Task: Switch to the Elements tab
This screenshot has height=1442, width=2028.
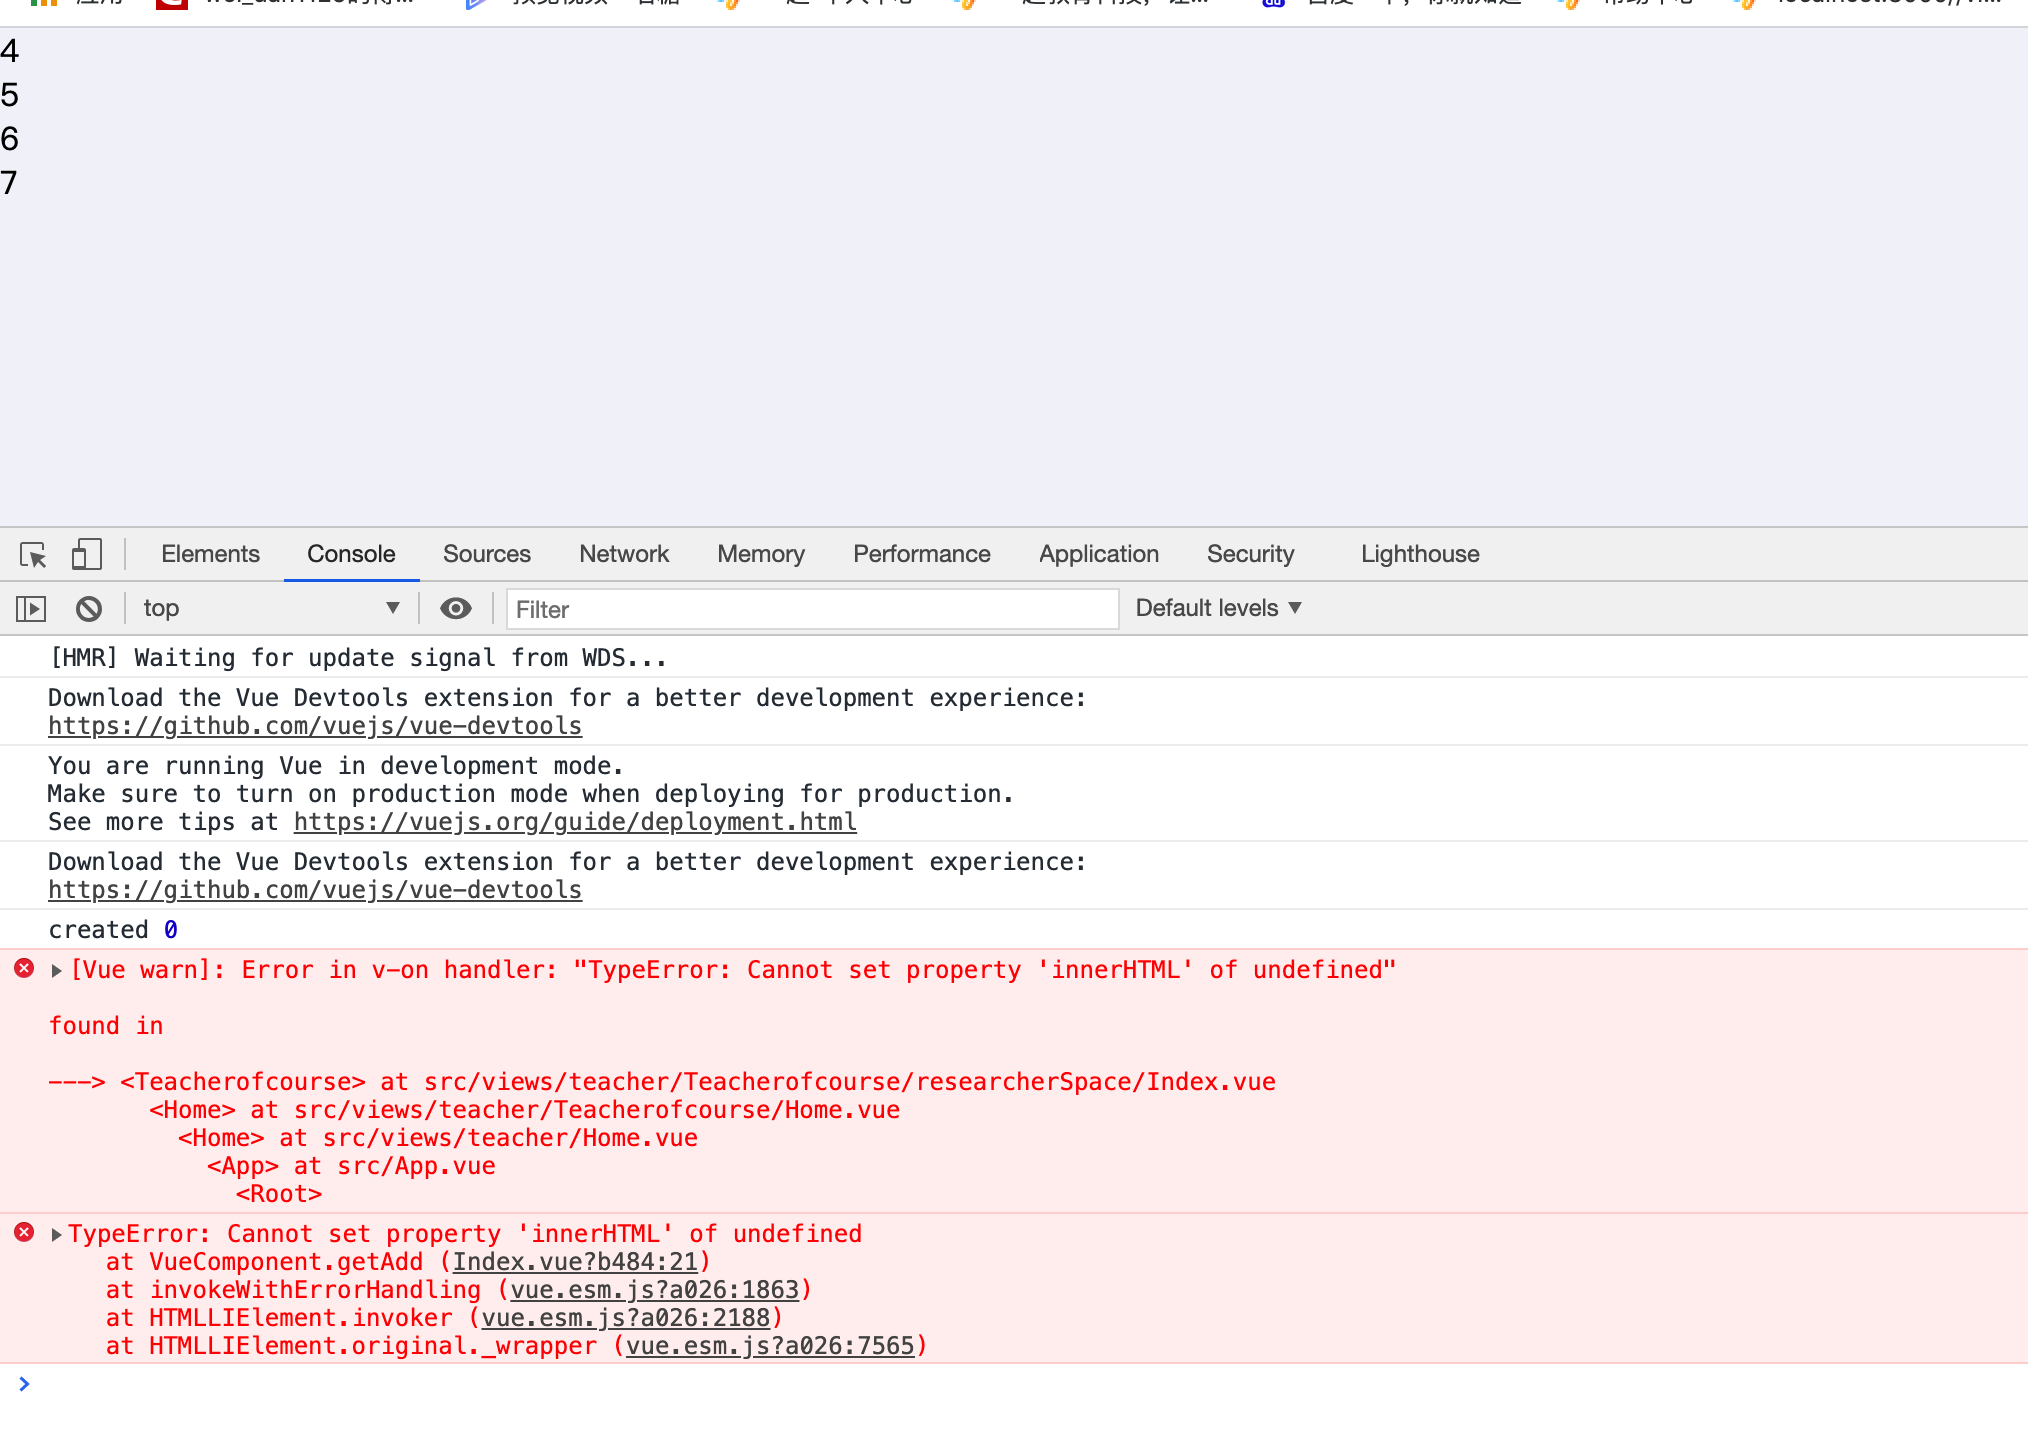Action: (x=210, y=554)
